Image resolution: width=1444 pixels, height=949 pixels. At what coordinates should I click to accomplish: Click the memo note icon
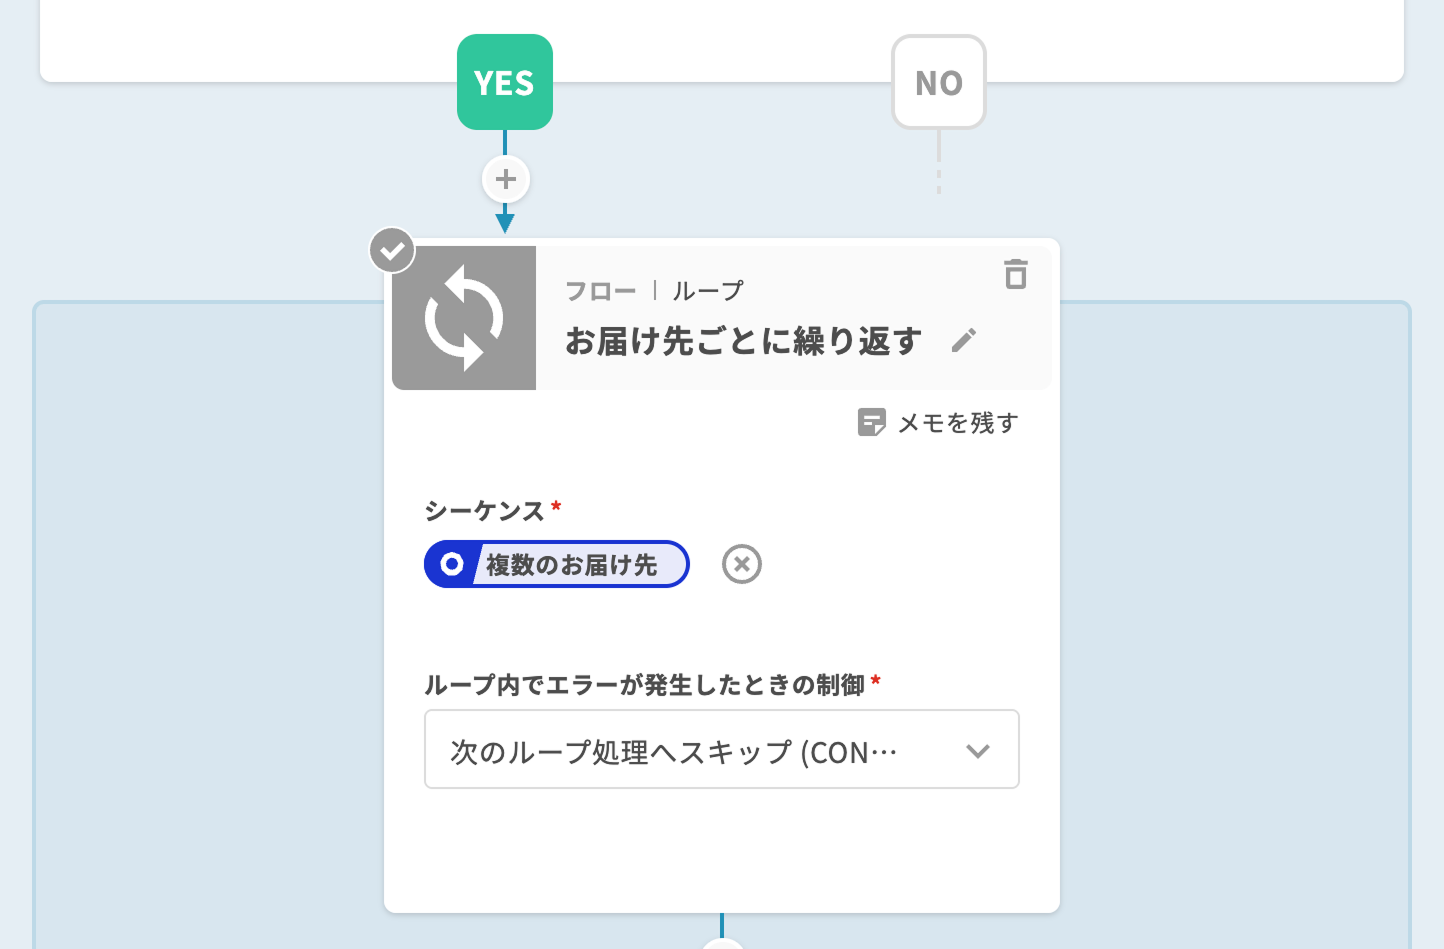coord(871,423)
